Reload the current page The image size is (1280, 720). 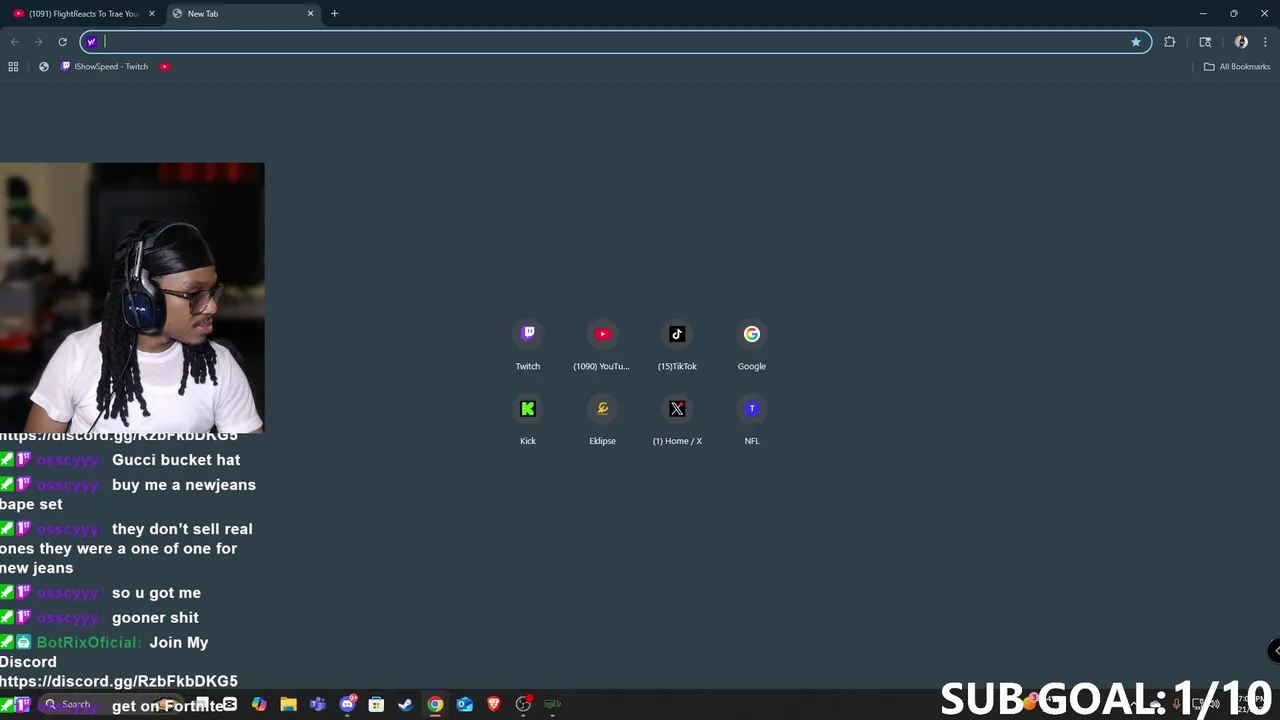click(x=62, y=41)
